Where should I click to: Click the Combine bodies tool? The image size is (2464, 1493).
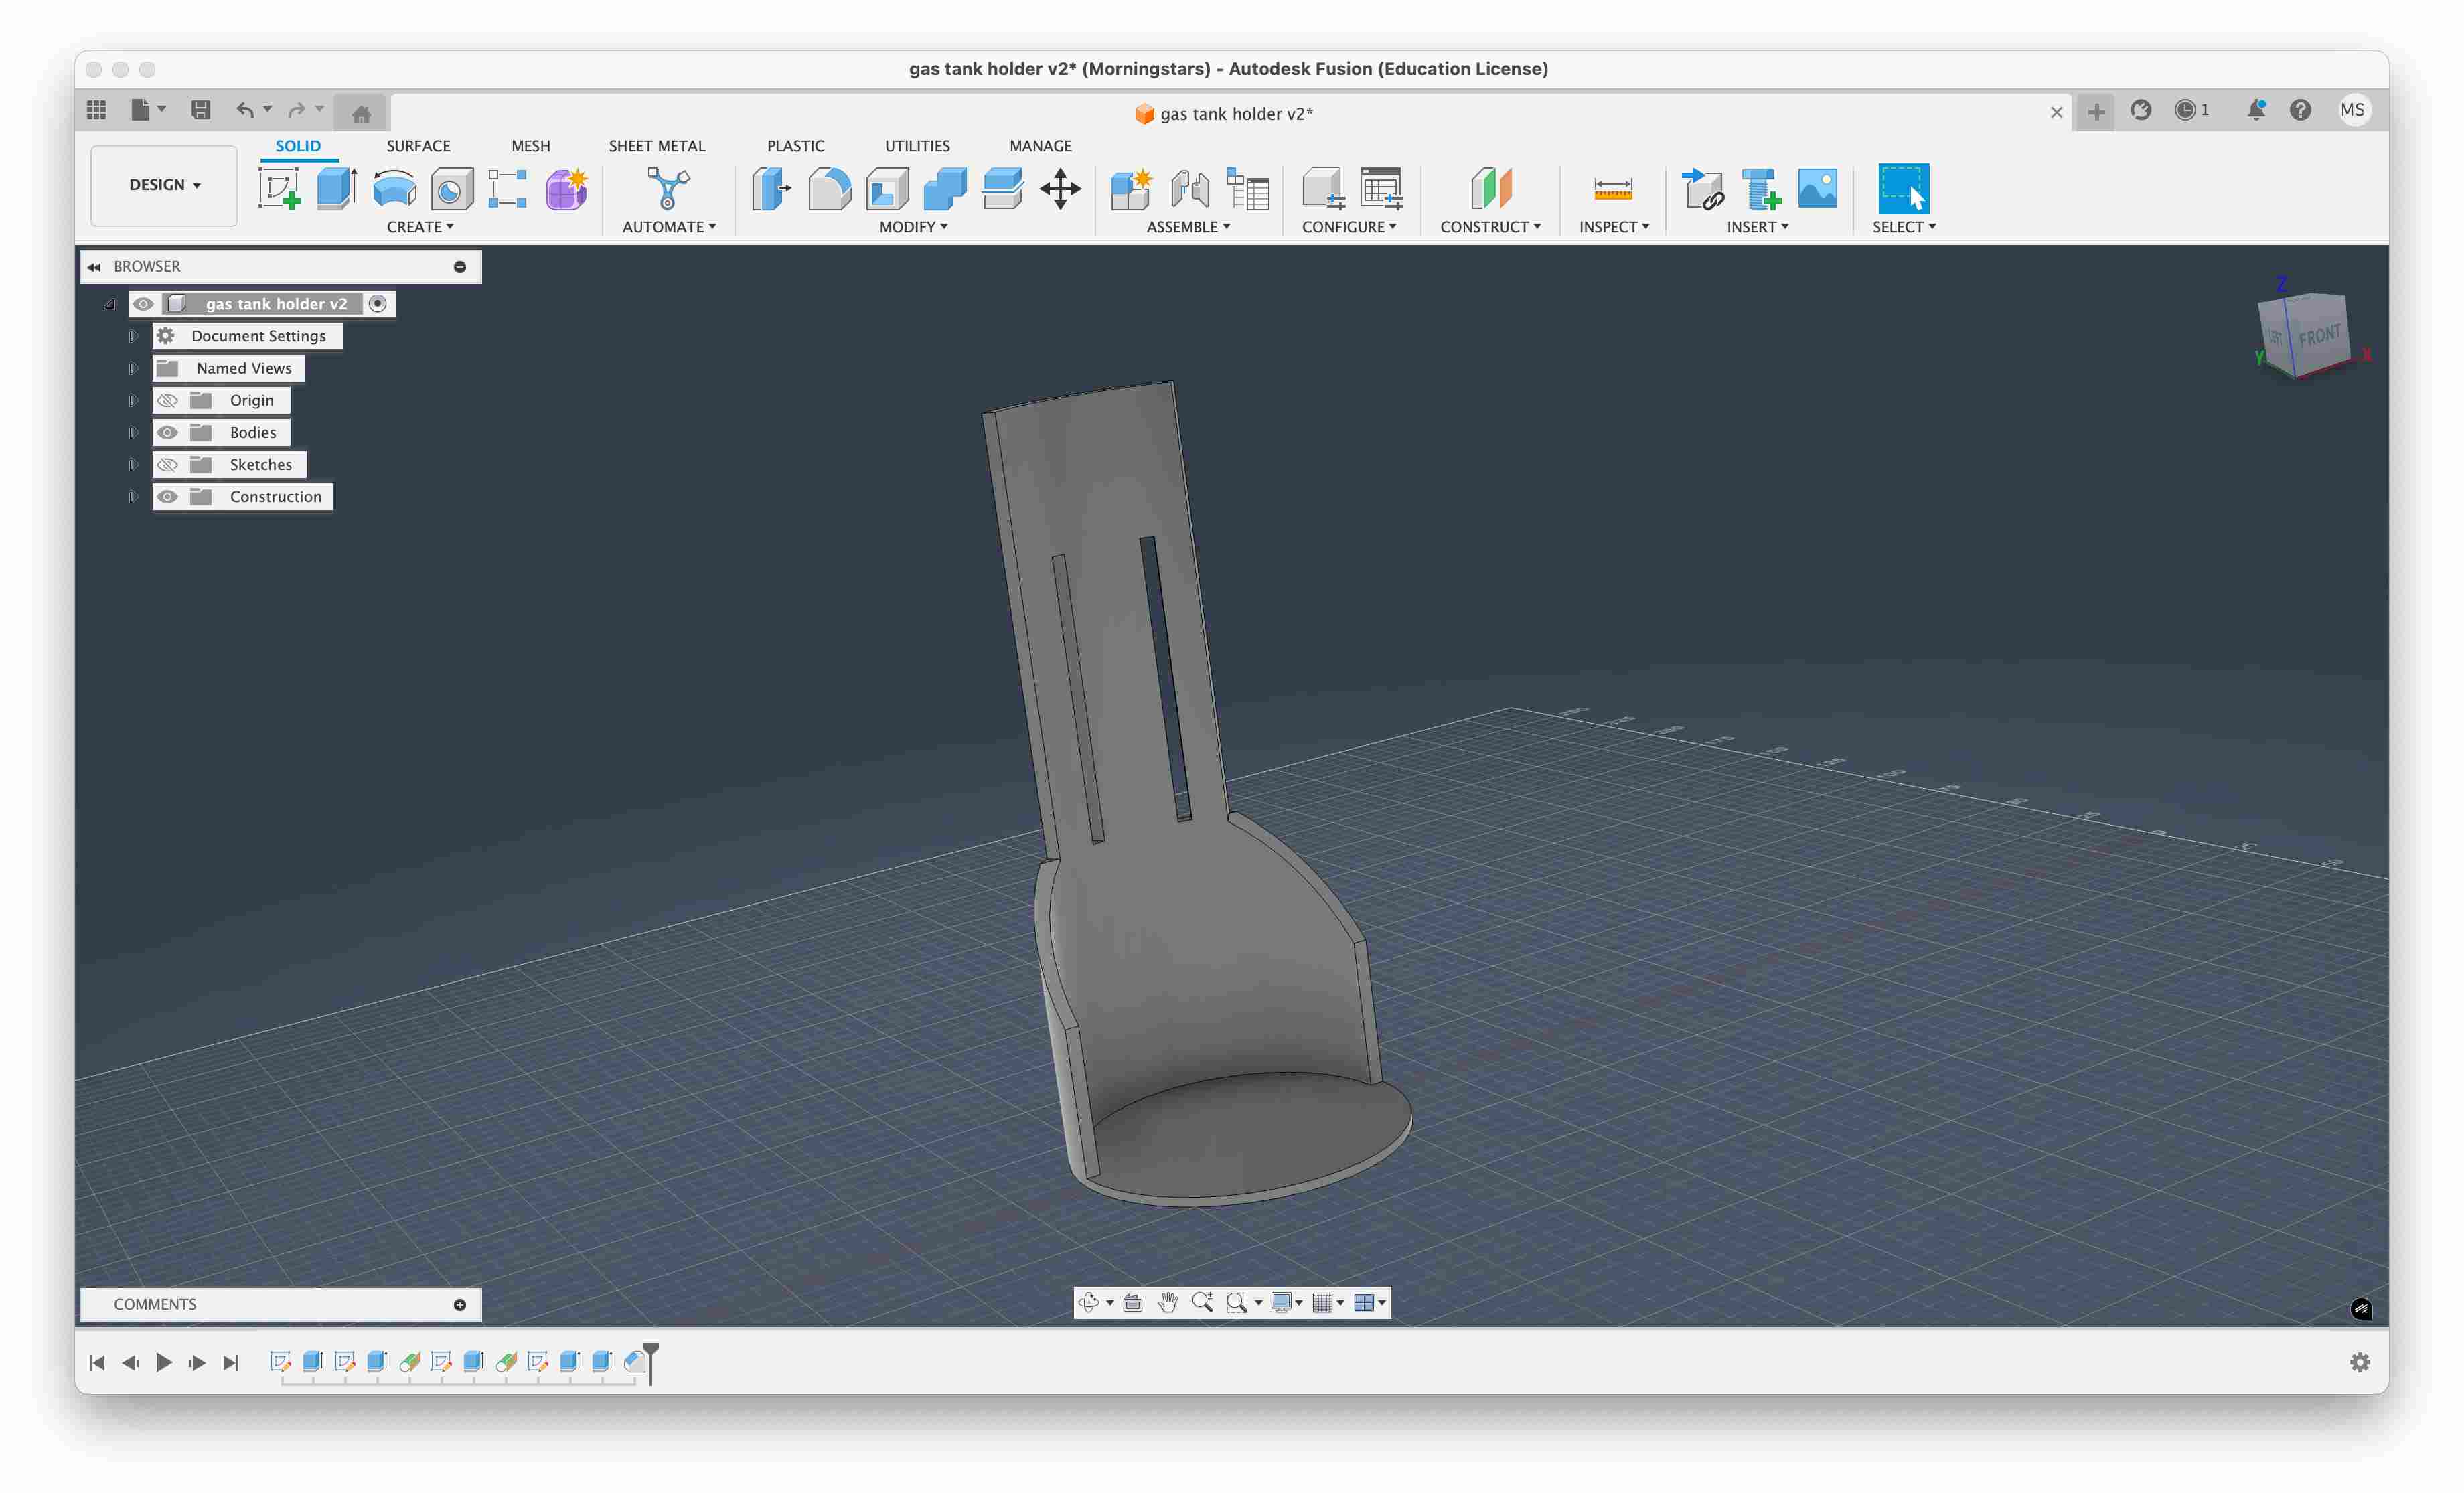pyautogui.click(x=945, y=188)
